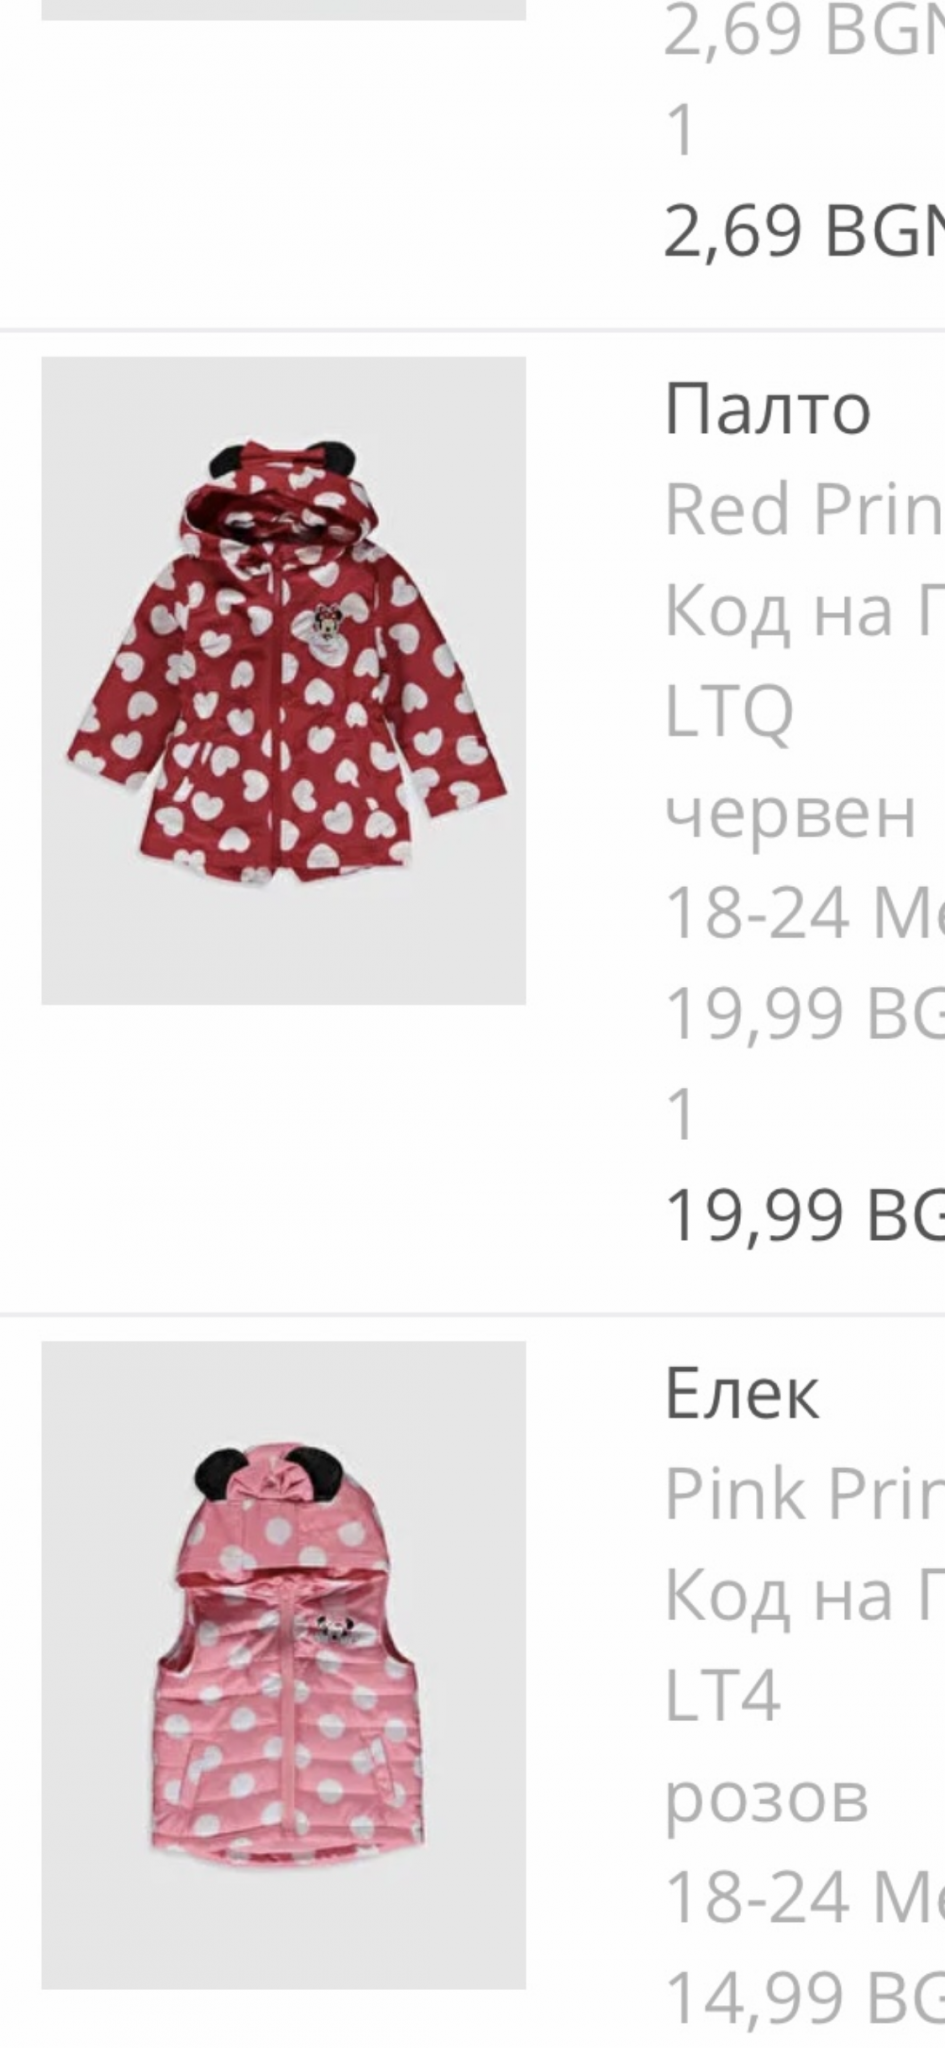945x2048 pixels.
Task: Tap the vest's 18-24 size label
Action: coord(805,1898)
